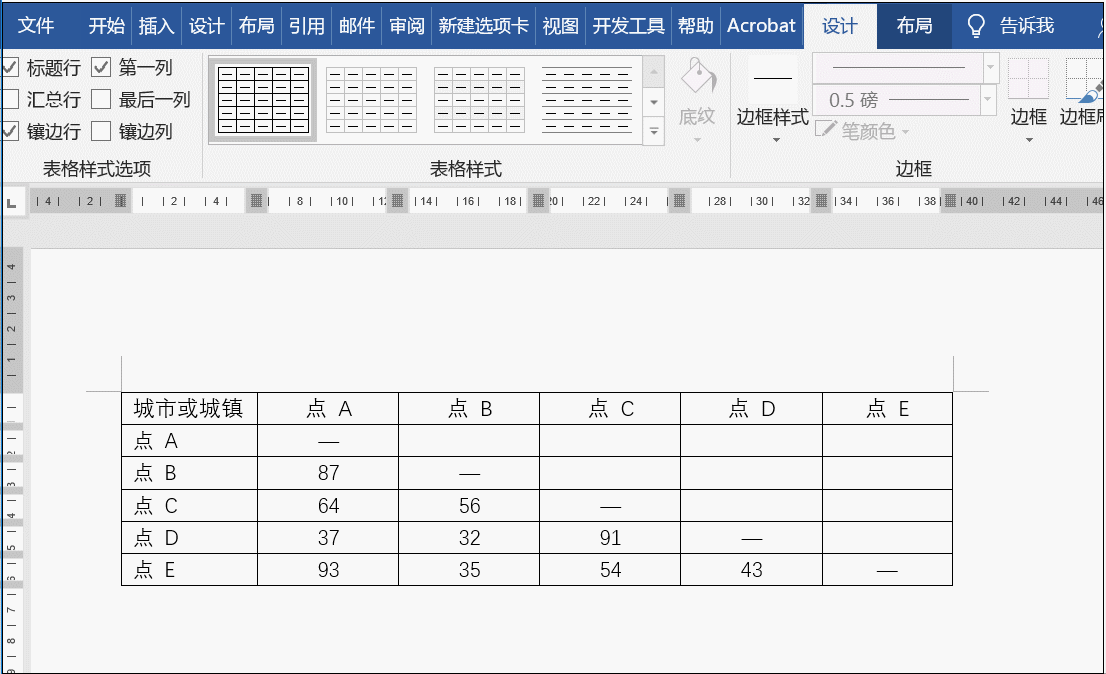Toggle the 标题行 checkbox
Viewport: 1106px width, 674px height.
pyautogui.click(x=10, y=68)
